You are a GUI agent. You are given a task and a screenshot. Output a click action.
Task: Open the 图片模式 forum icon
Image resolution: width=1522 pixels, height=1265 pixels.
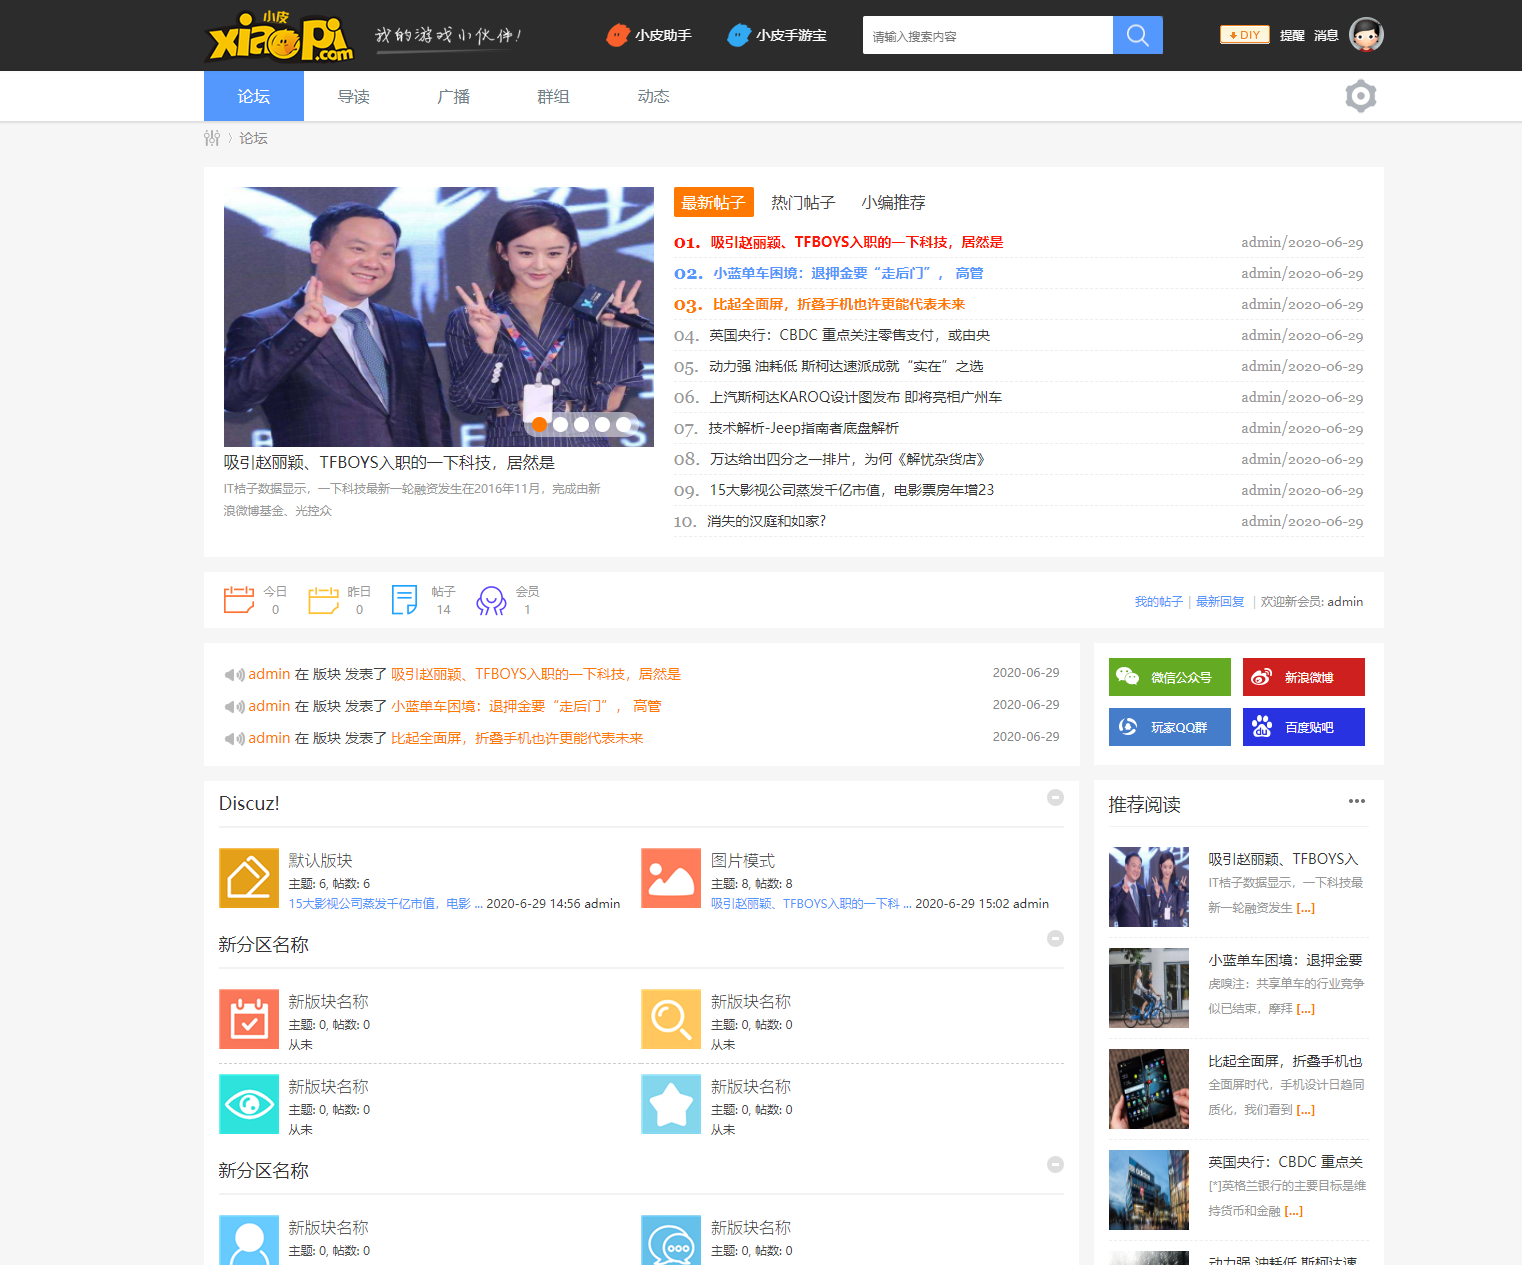(671, 878)
